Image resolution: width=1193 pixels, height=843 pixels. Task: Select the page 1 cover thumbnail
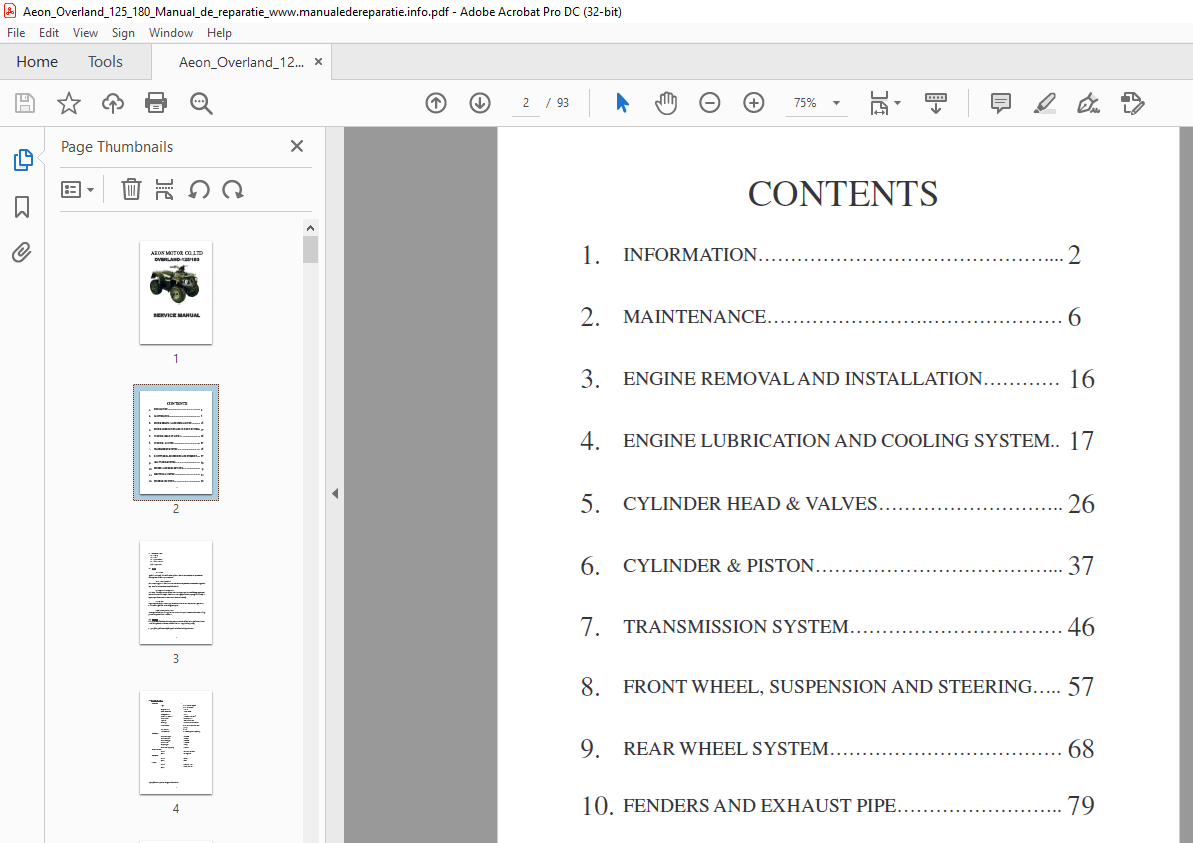click(176, 292)
